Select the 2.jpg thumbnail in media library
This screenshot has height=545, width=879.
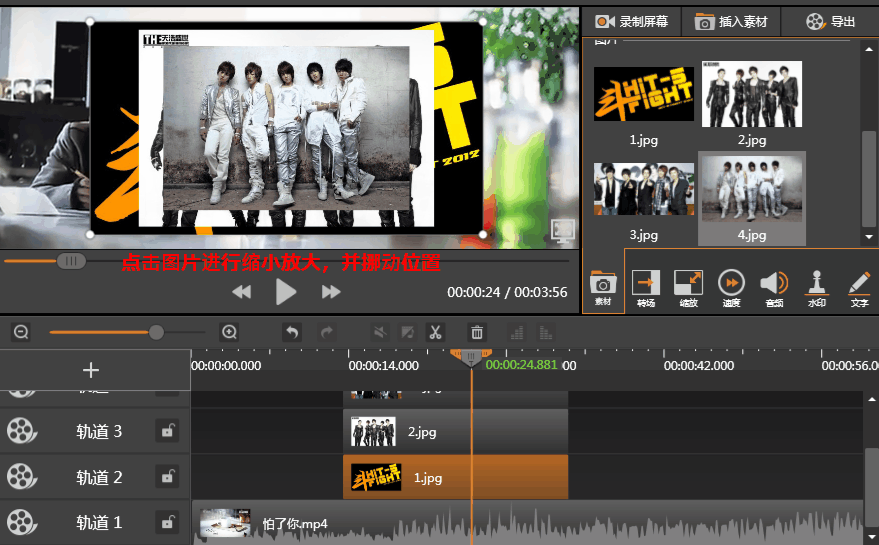click(752, 94)
